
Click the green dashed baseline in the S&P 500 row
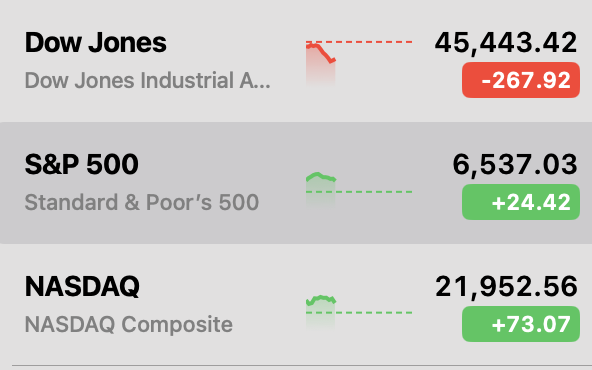pos(359,192)
